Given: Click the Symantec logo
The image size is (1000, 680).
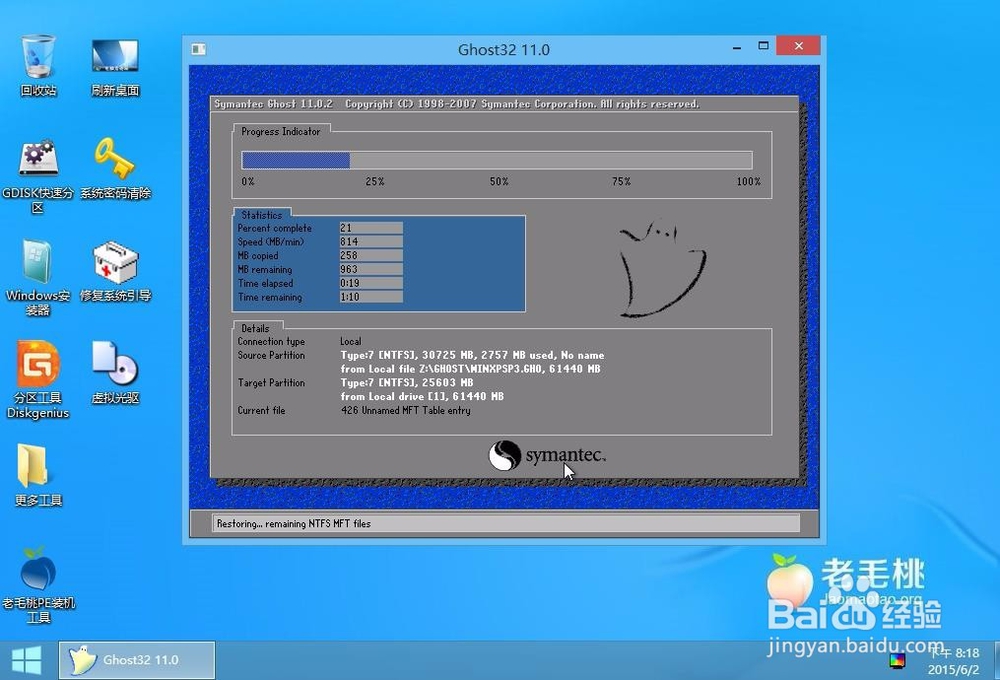Looking at the screenshot, I should point(547,455).
